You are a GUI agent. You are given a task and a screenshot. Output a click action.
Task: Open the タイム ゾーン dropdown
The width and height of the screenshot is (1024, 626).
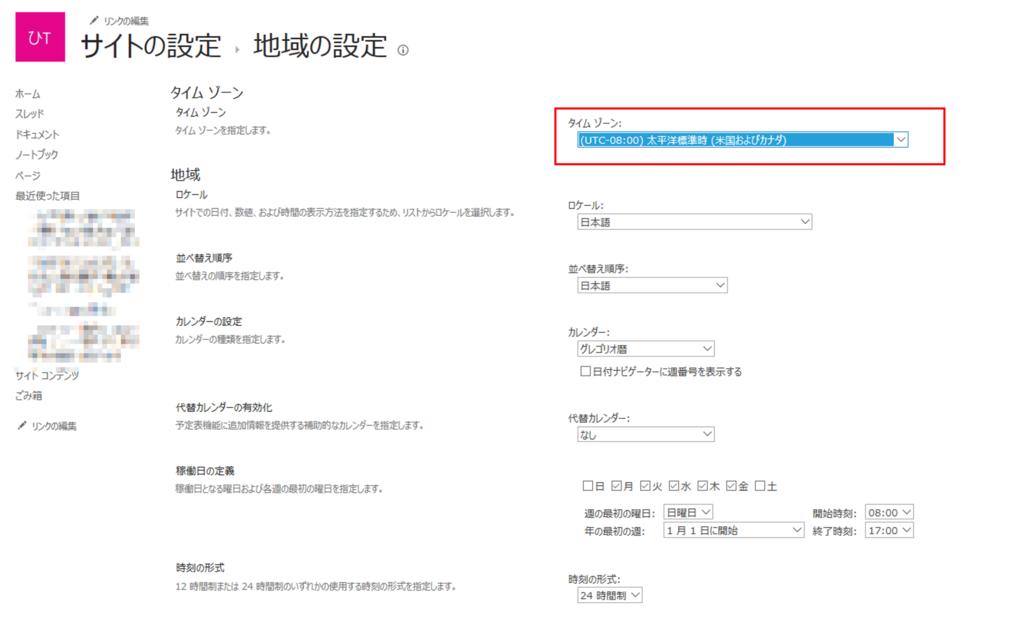pos(743,140)
